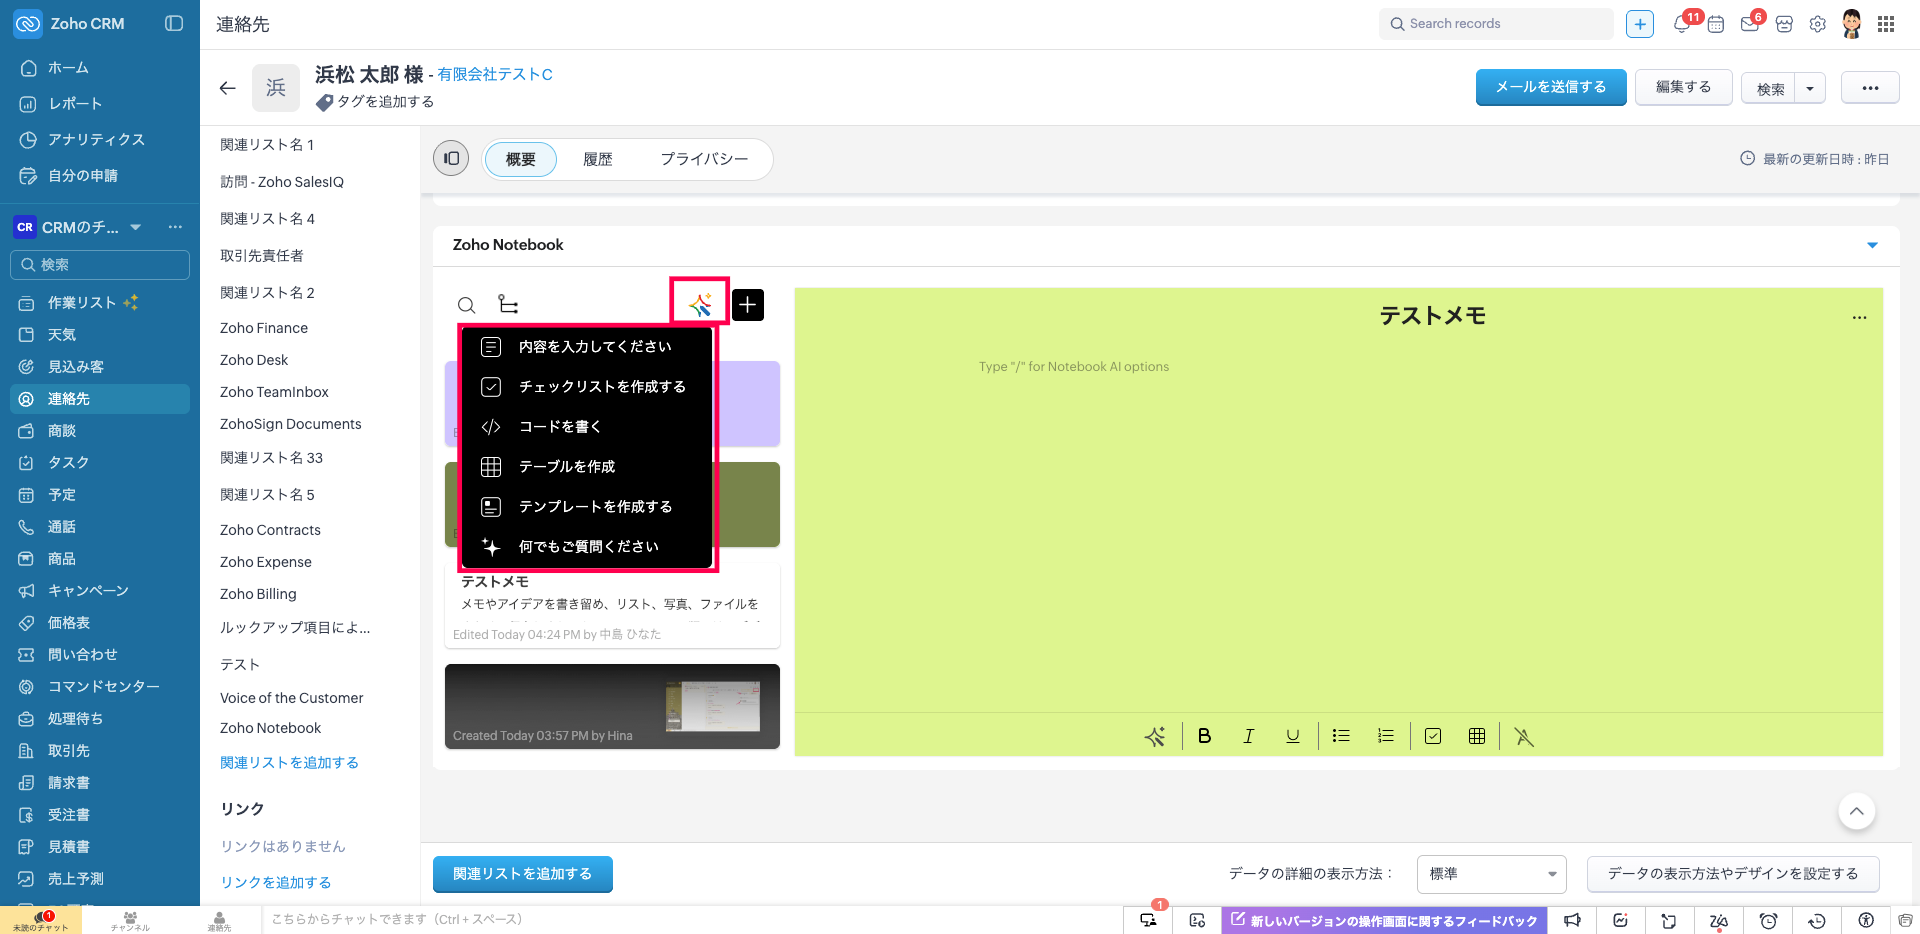Collapse the Zoho Notebook section arrow
1920x934 pixels.
1872,245
